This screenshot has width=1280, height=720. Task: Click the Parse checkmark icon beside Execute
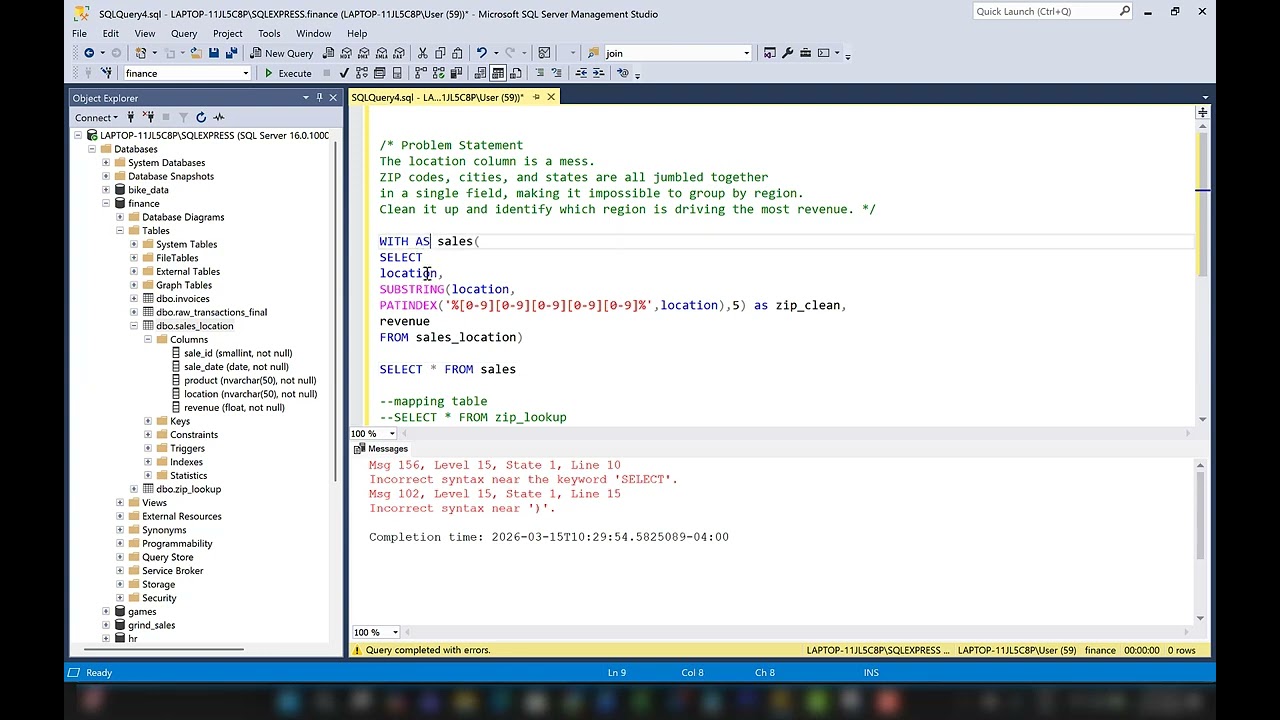click(344, 73)
